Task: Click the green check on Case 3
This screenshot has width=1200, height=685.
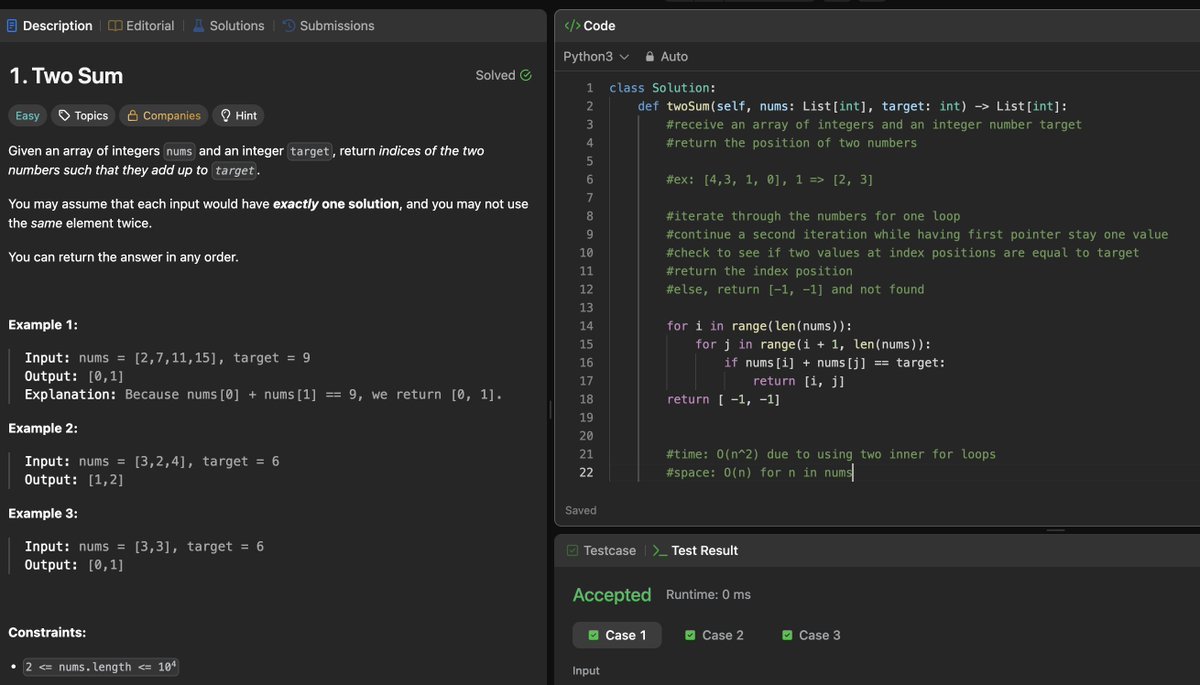Action: [x=787, y=635]
